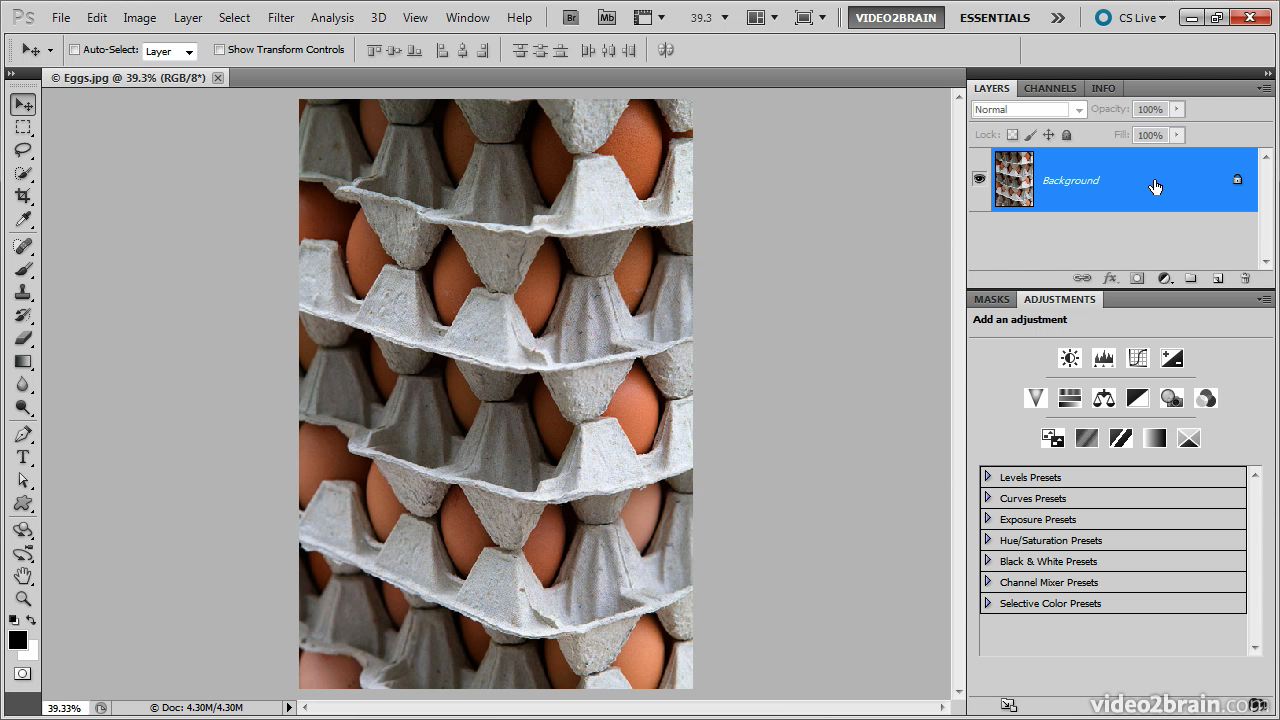Select the Brush tool

[23, 269]
